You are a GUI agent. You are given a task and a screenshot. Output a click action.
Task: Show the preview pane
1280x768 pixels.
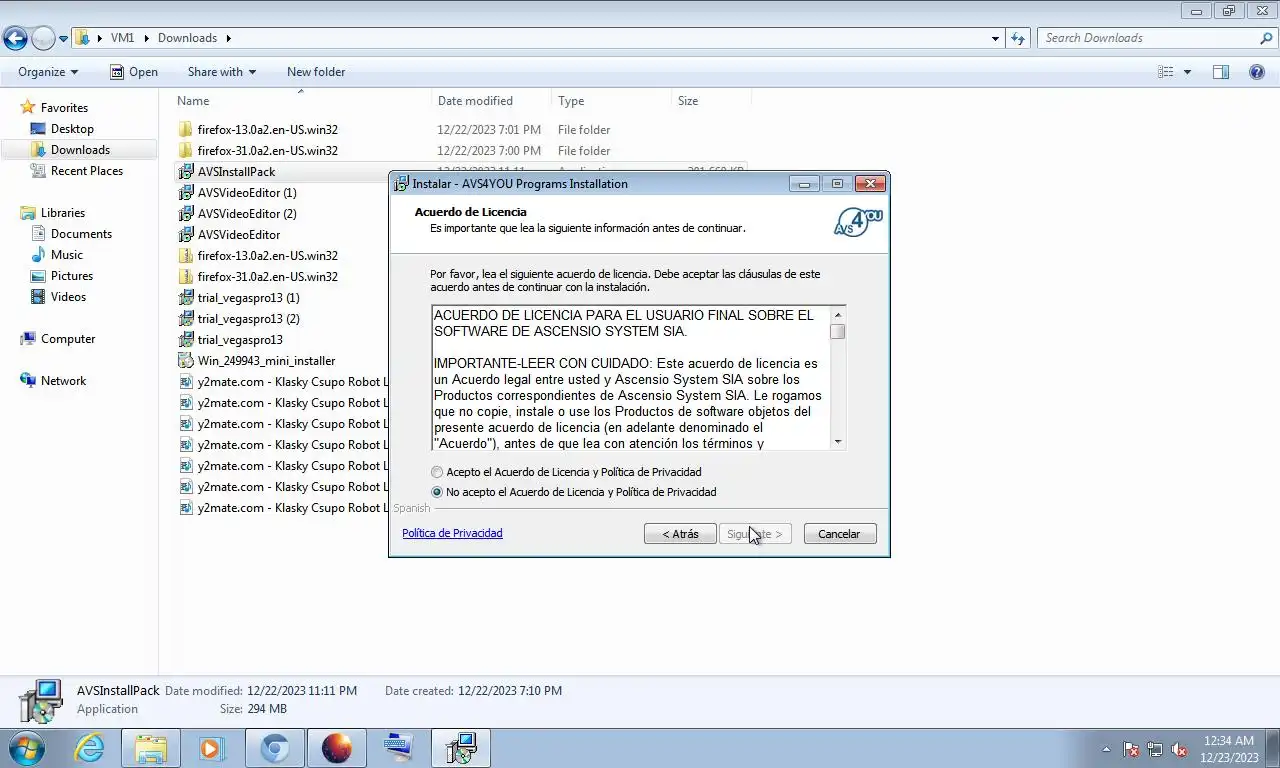[x=1221, y=72]
